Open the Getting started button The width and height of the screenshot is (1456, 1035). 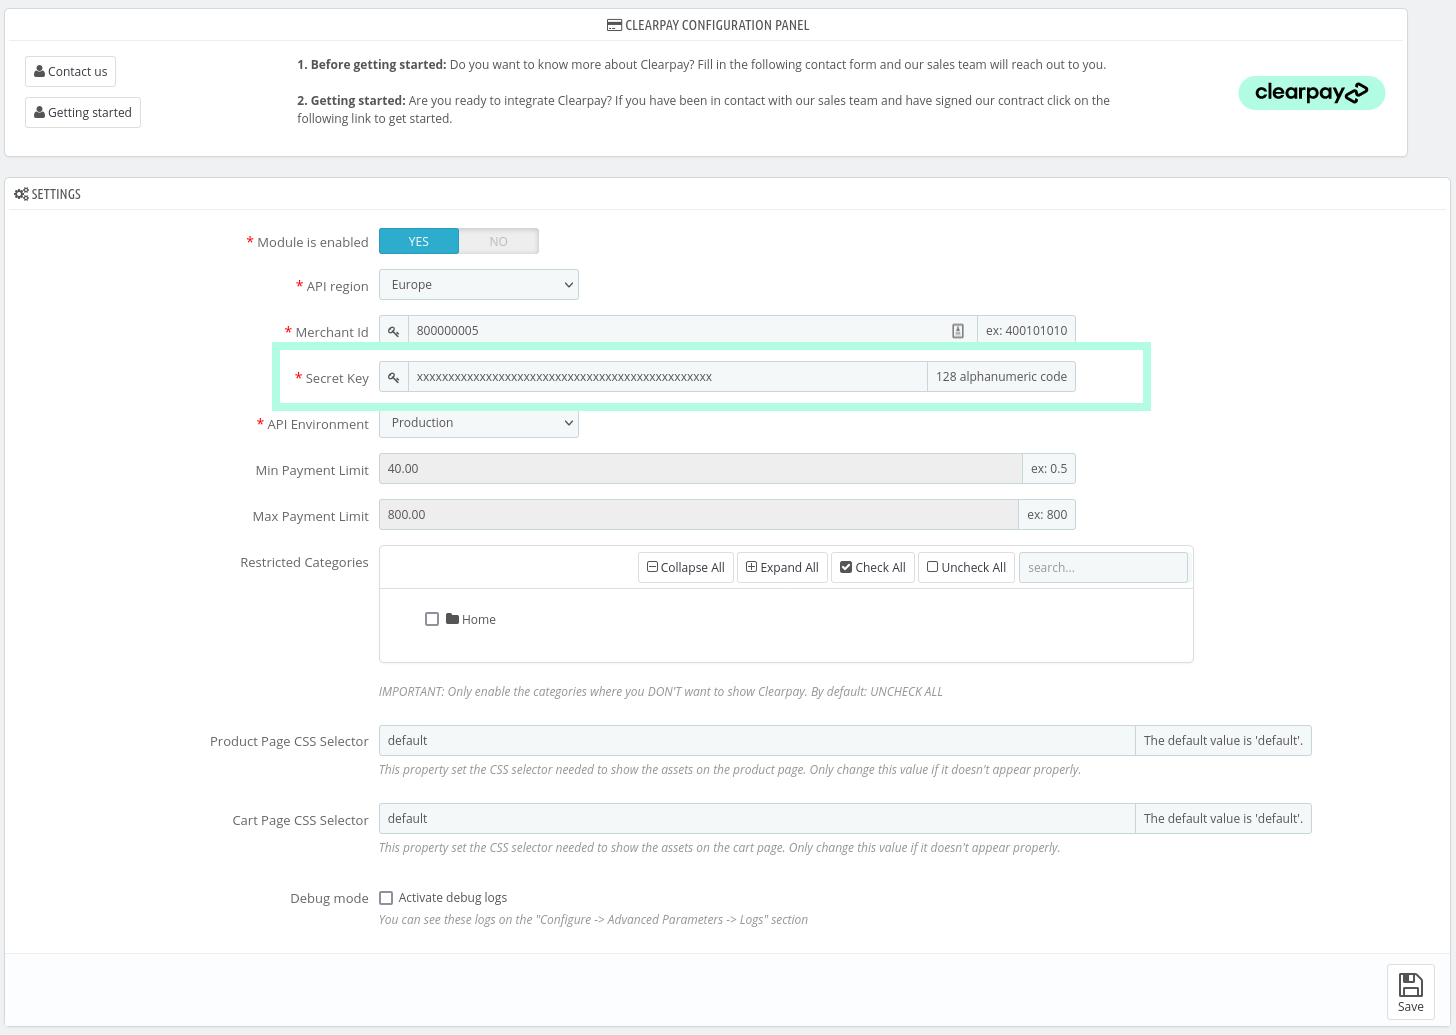tap(83, 112)
